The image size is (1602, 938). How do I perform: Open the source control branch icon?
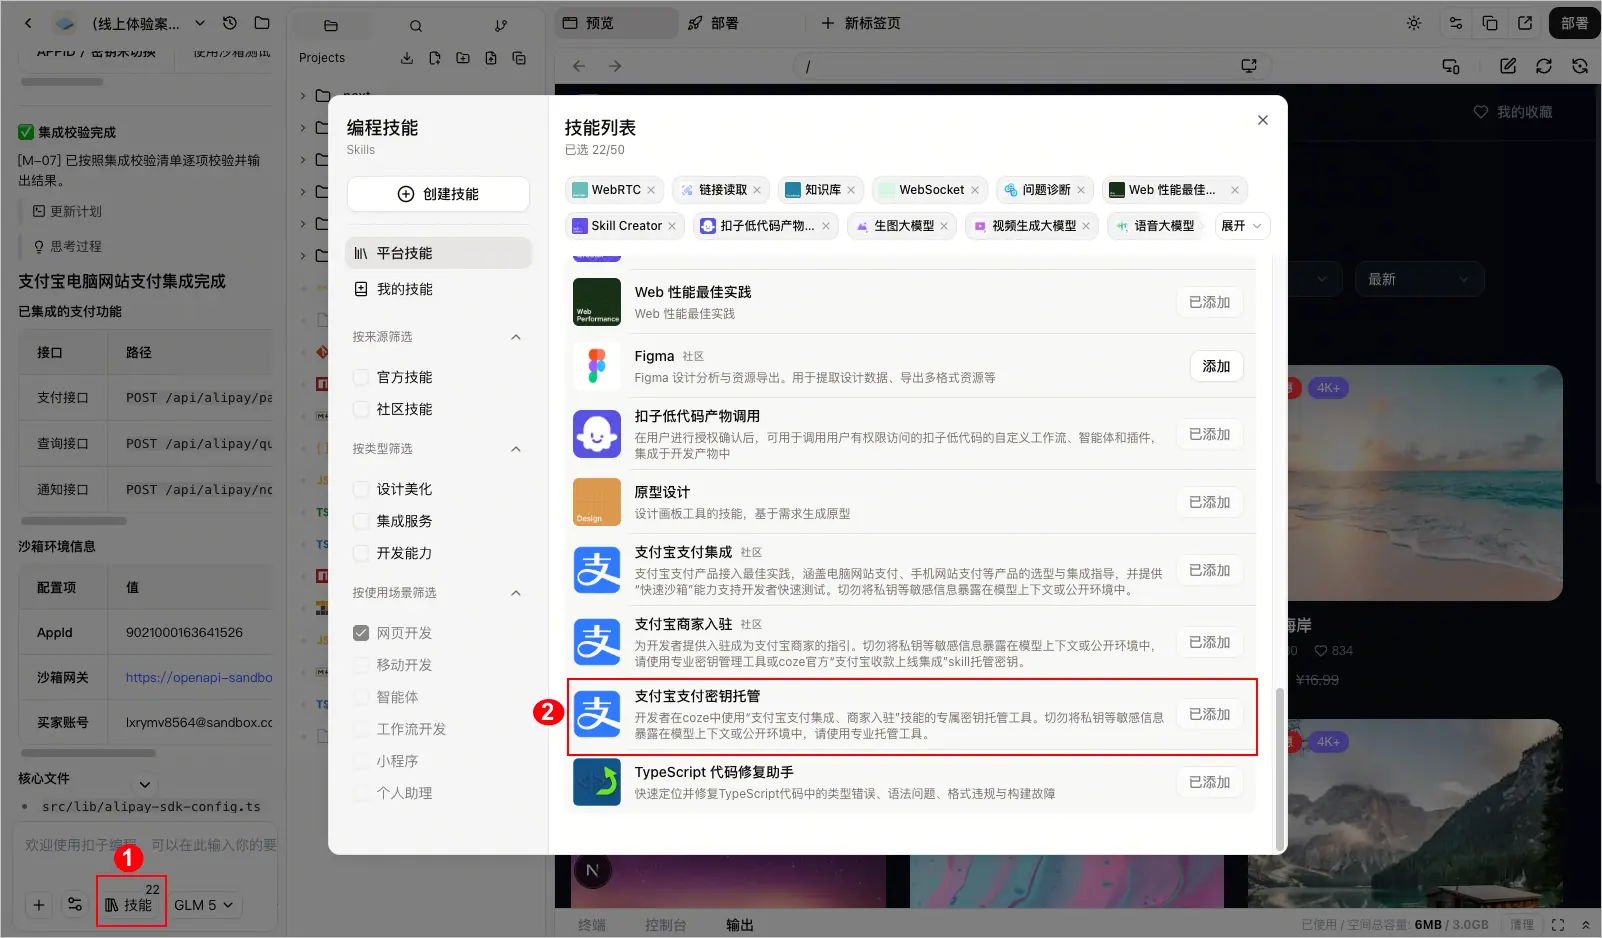pos(501,25)
